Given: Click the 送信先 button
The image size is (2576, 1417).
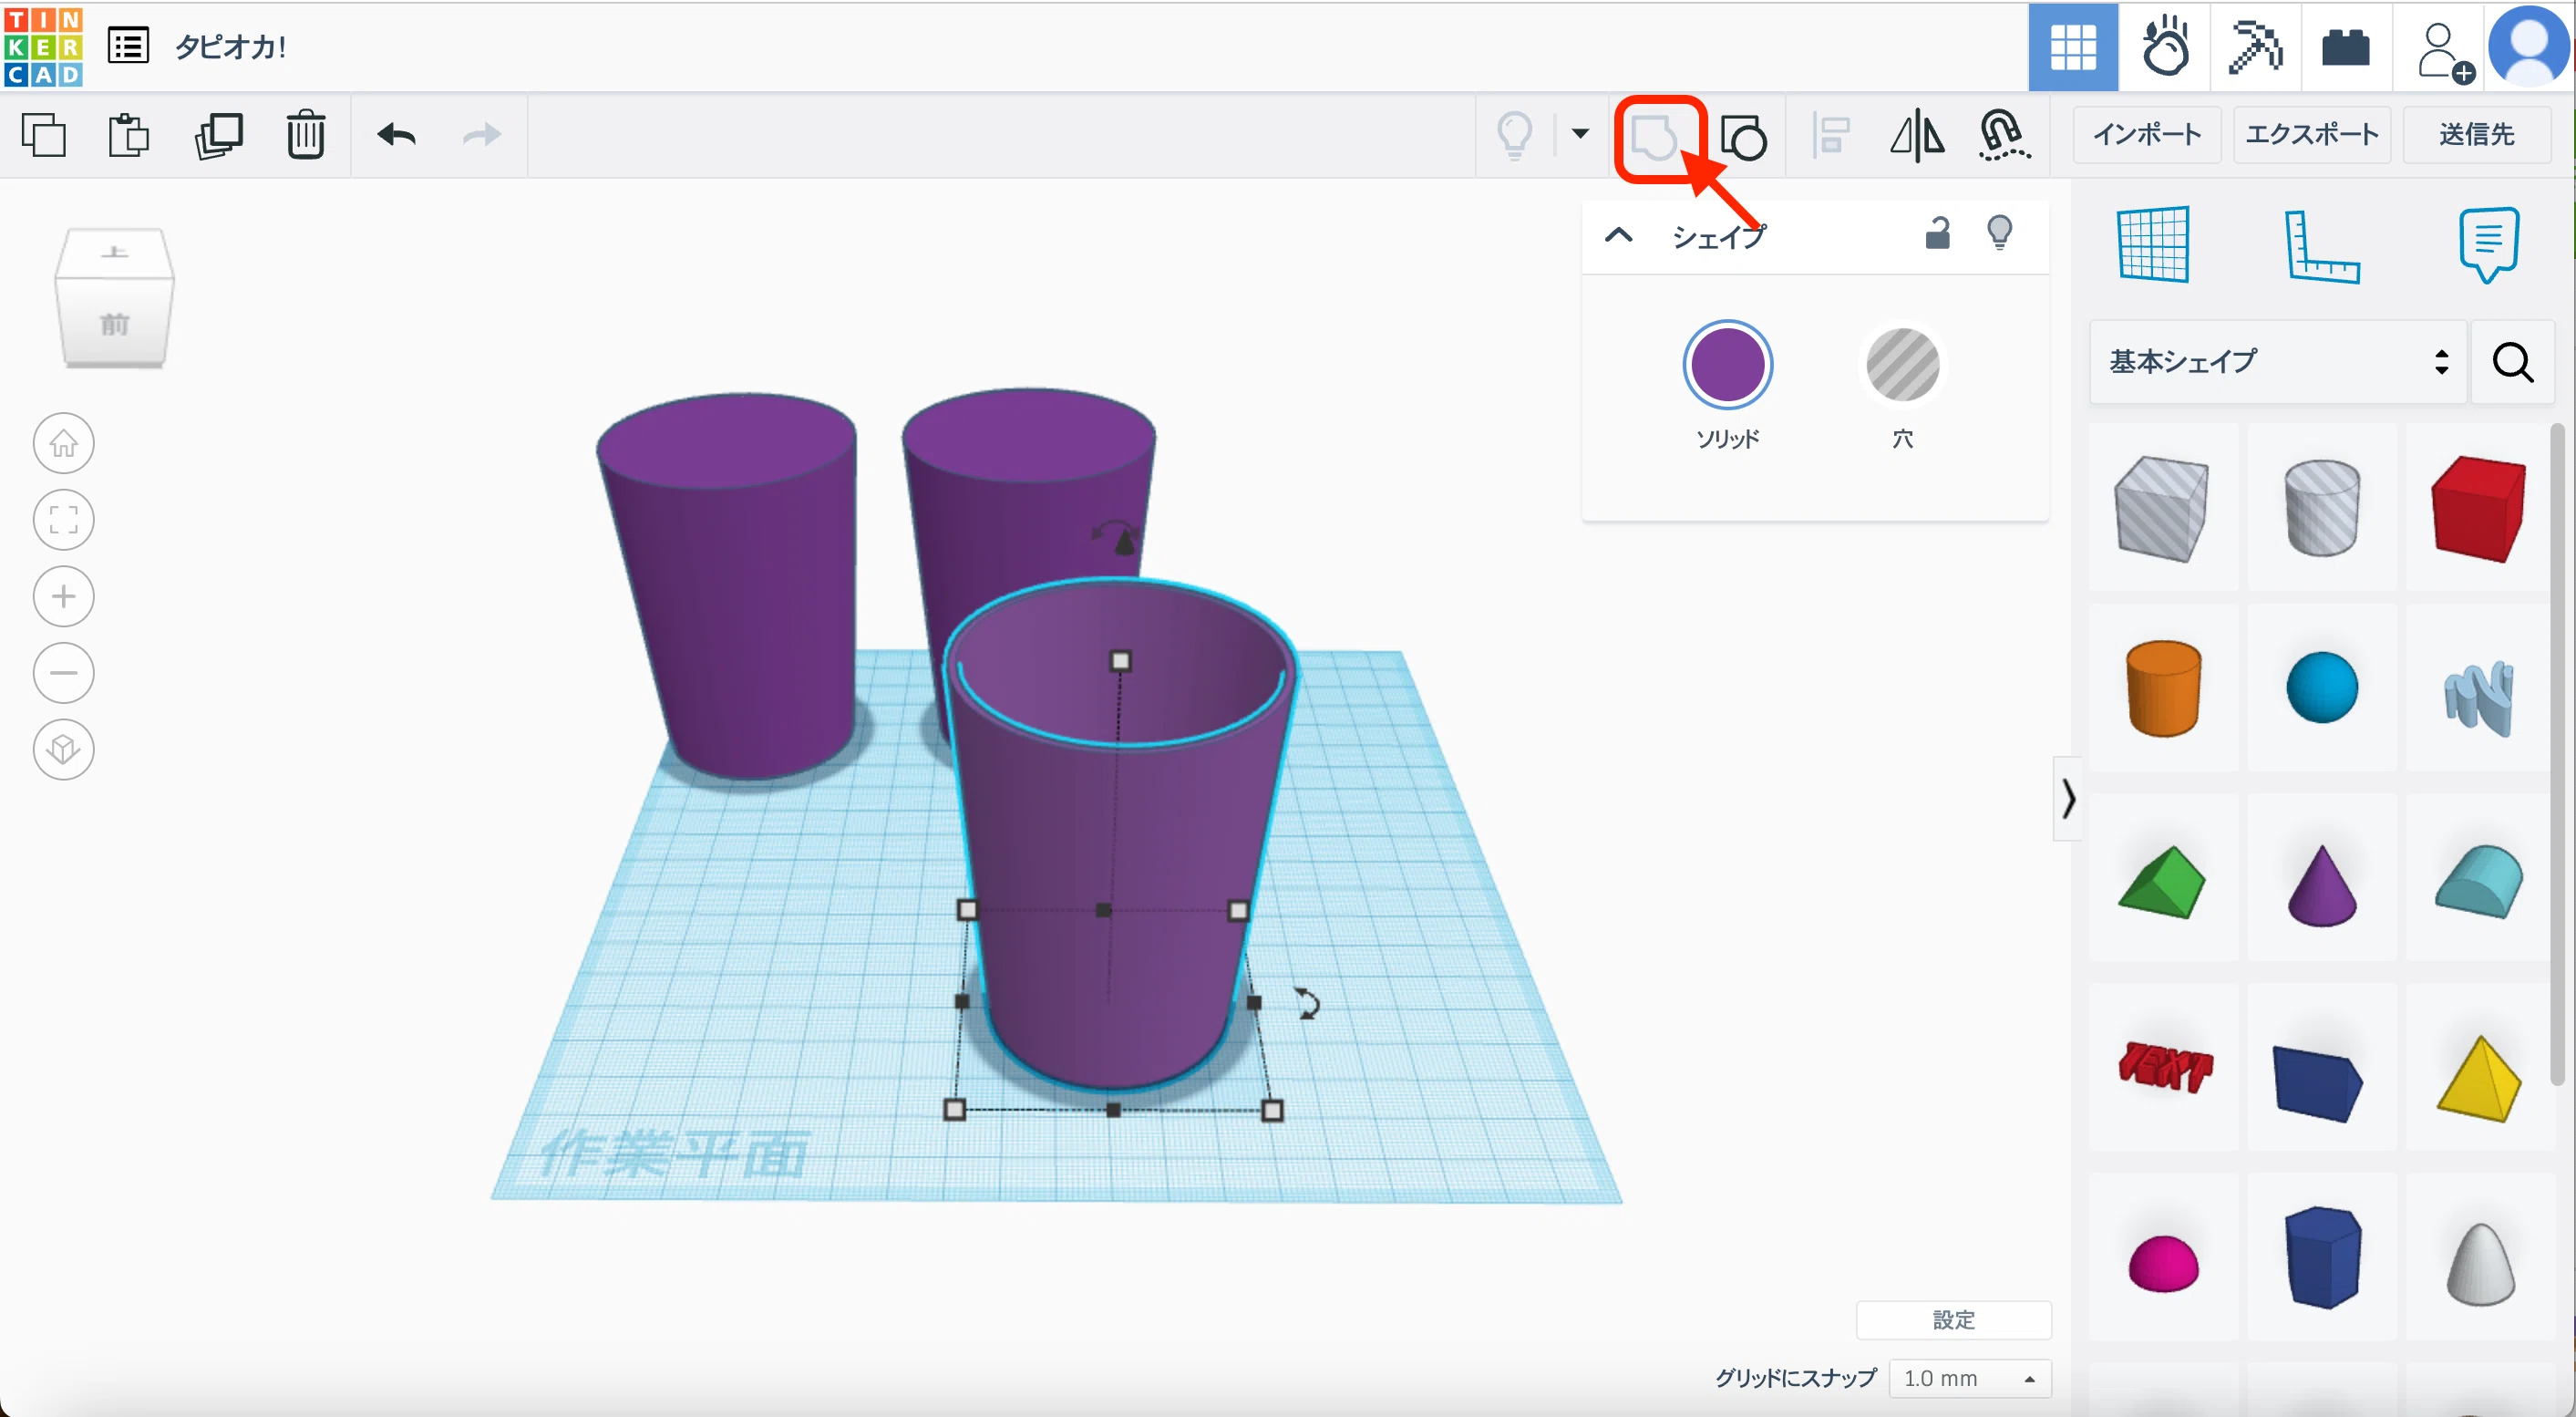Looking at the screenshot, I should (2476, 134).
